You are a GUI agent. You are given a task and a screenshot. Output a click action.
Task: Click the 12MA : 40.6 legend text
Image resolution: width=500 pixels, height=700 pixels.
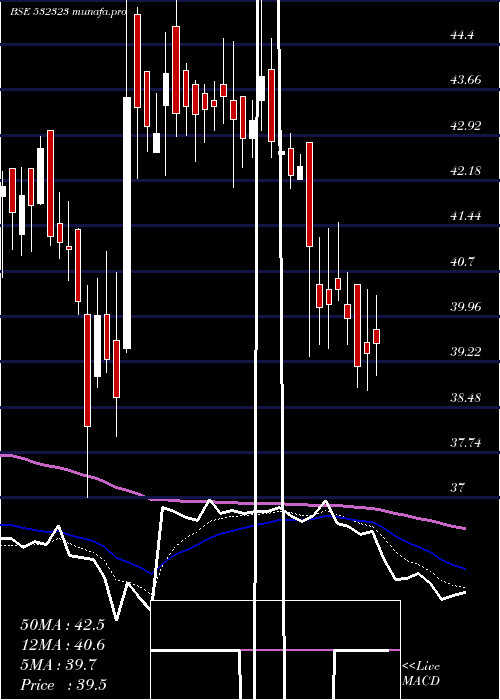(x=62, y=645)
